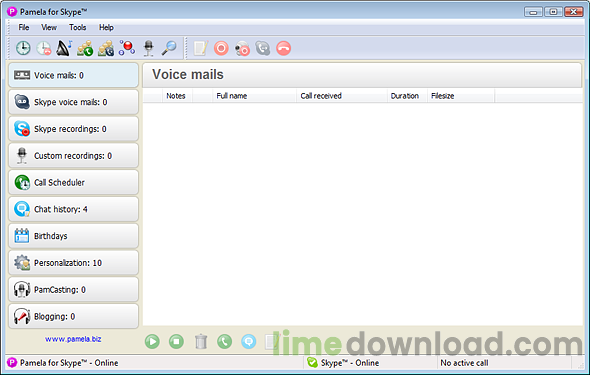Open chat with the blue speech bubble icon
Viewport: 590px width, 375px height.
249,342
